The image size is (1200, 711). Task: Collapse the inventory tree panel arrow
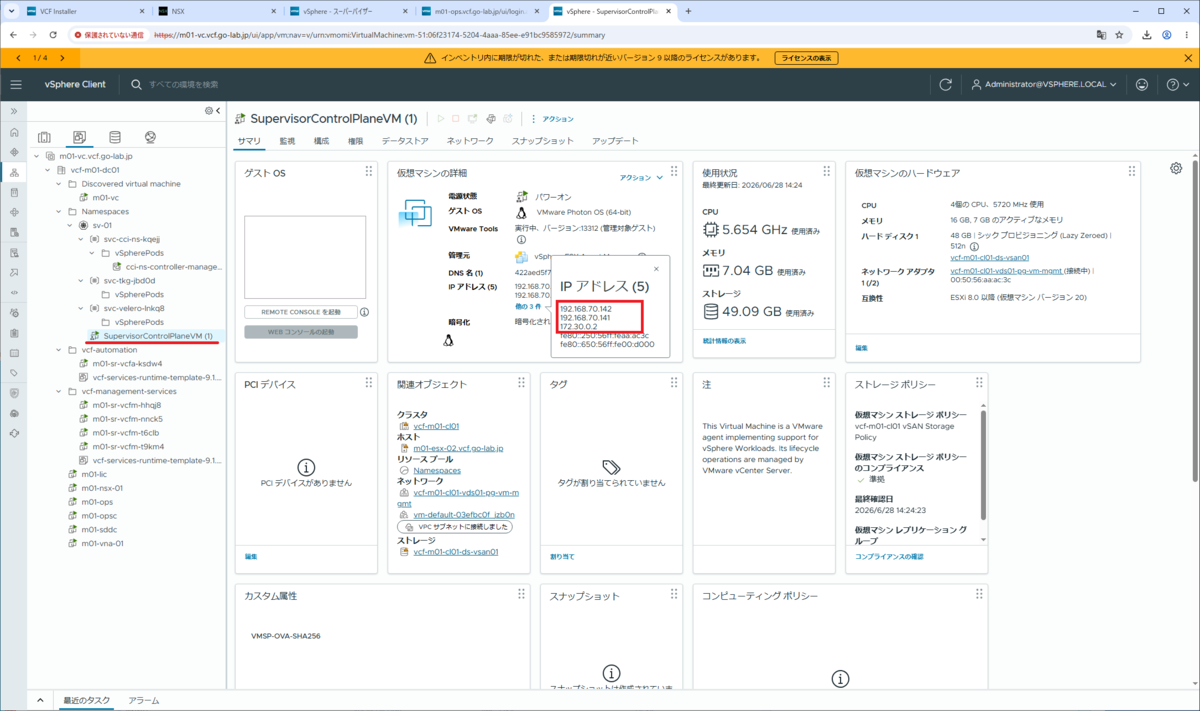coord(218,111)
